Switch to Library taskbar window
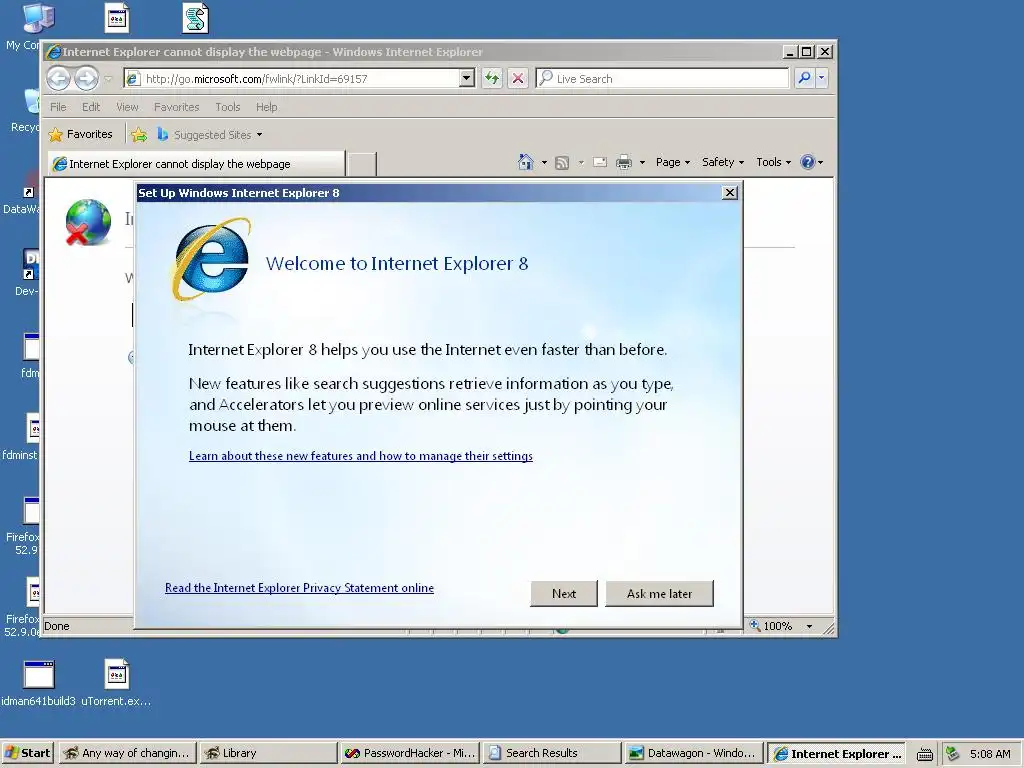 tap(268, 753)
